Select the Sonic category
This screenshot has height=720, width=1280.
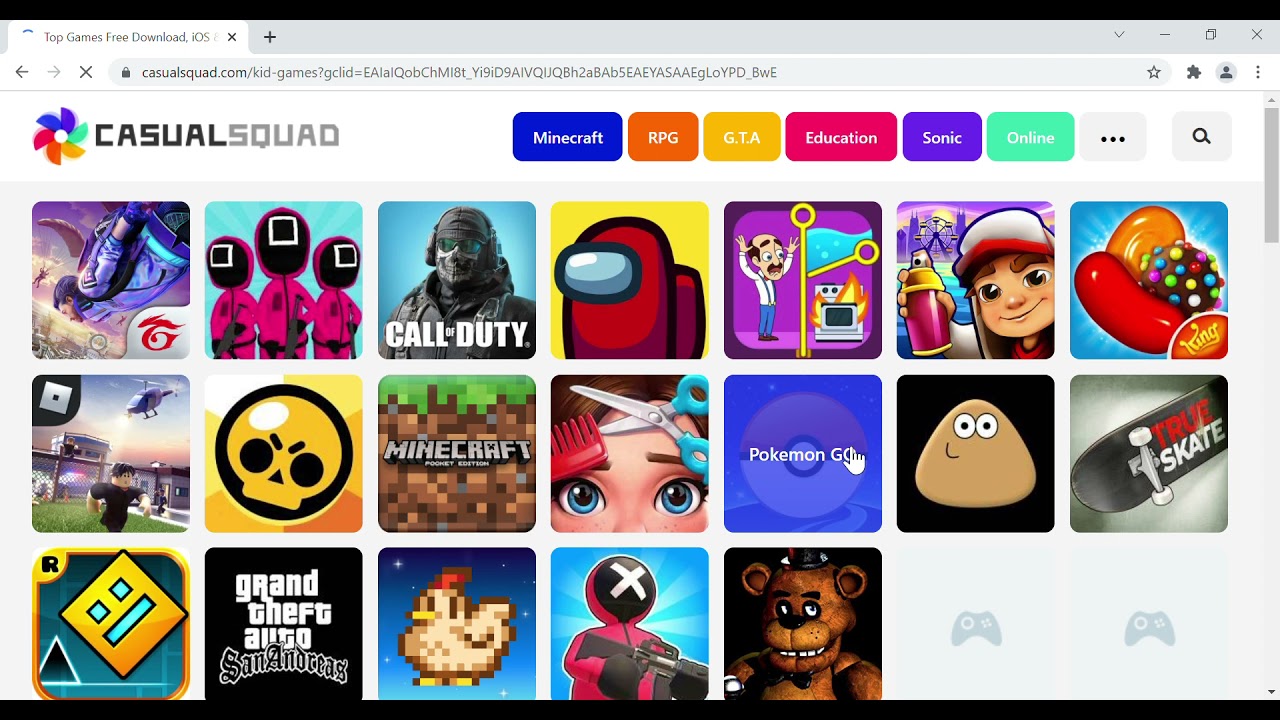(942, 137)
